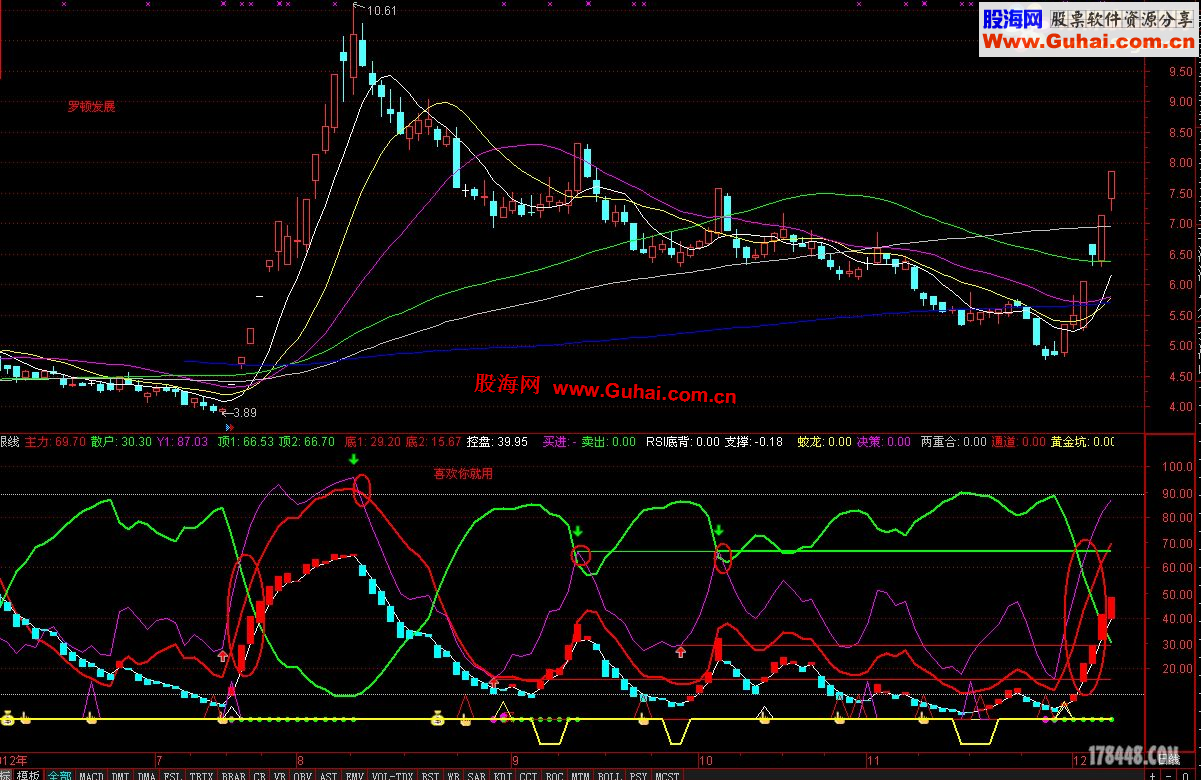This screenshot has height=780, width=1201.
Task: Click the 黄金坑: 0.00 indicator value
Action: (1082, 441)
